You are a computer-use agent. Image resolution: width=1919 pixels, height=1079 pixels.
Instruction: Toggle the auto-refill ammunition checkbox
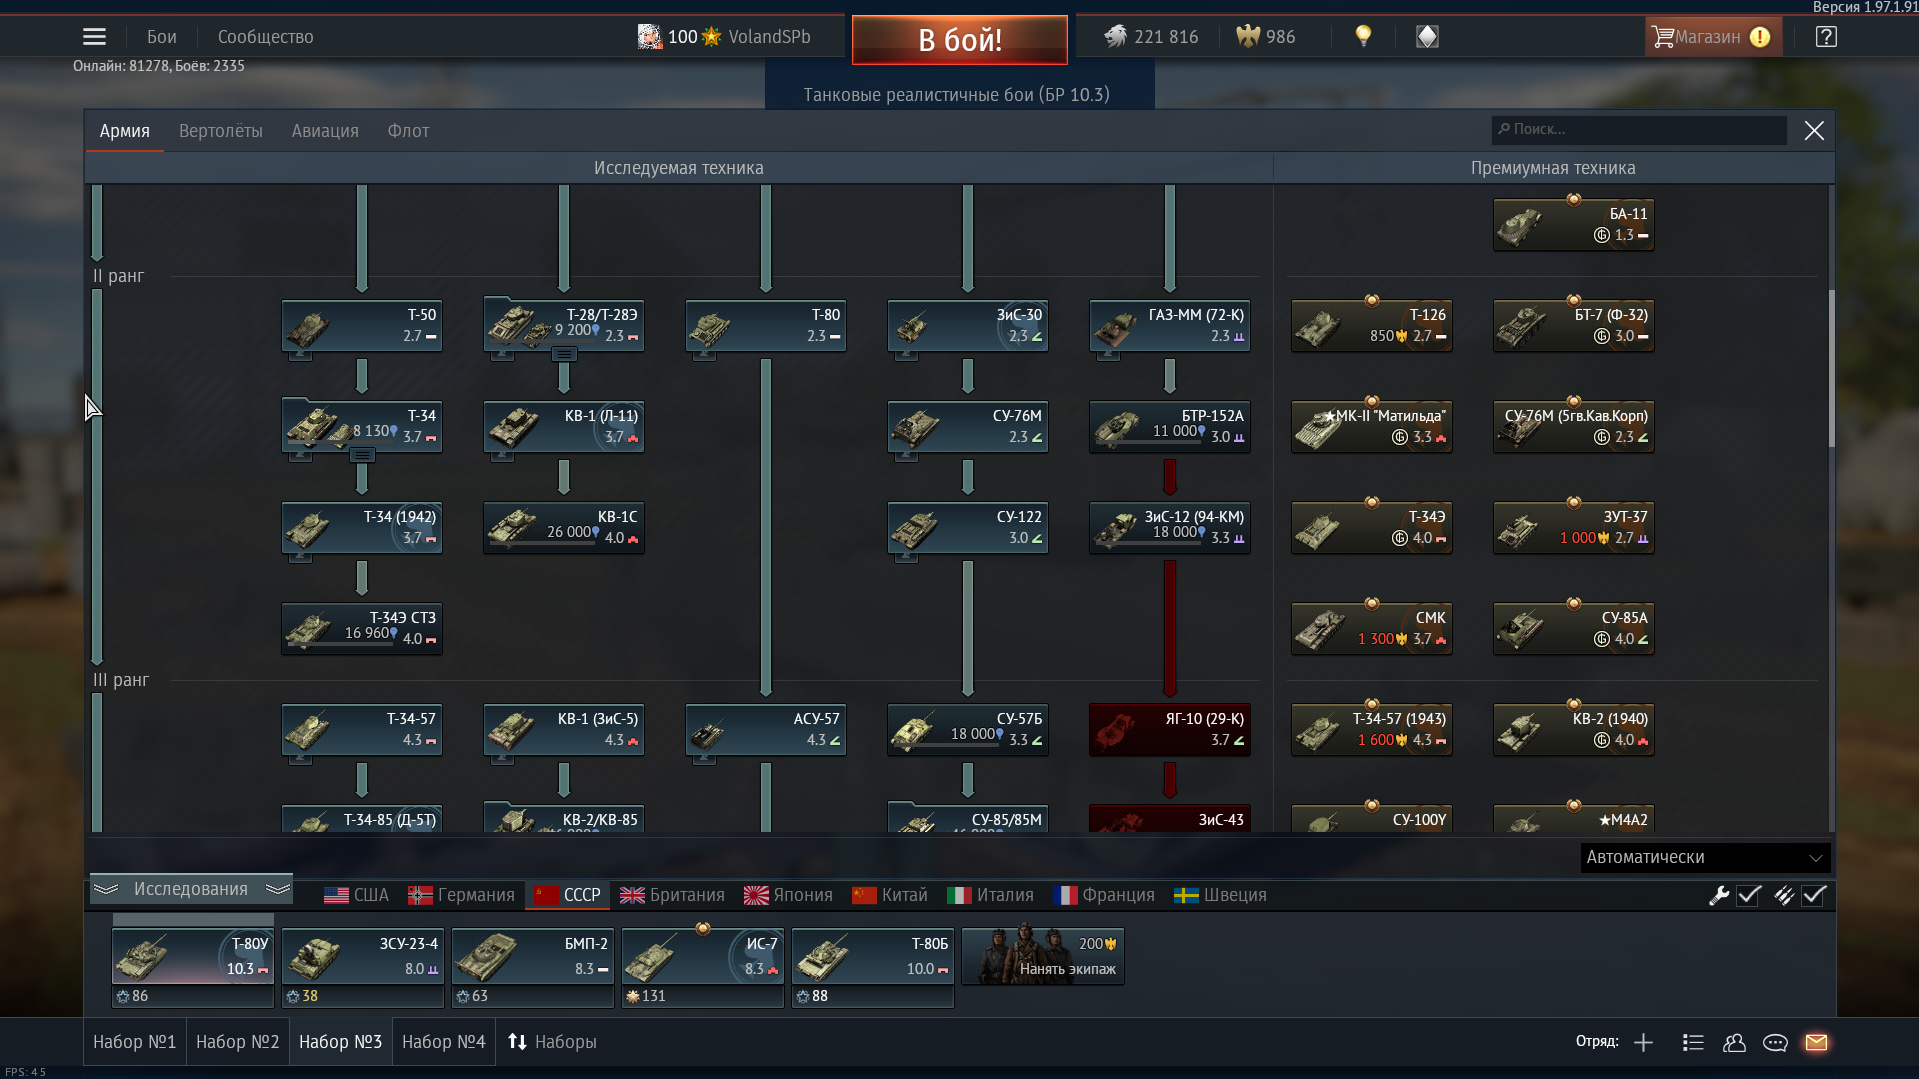[1814, 896]
